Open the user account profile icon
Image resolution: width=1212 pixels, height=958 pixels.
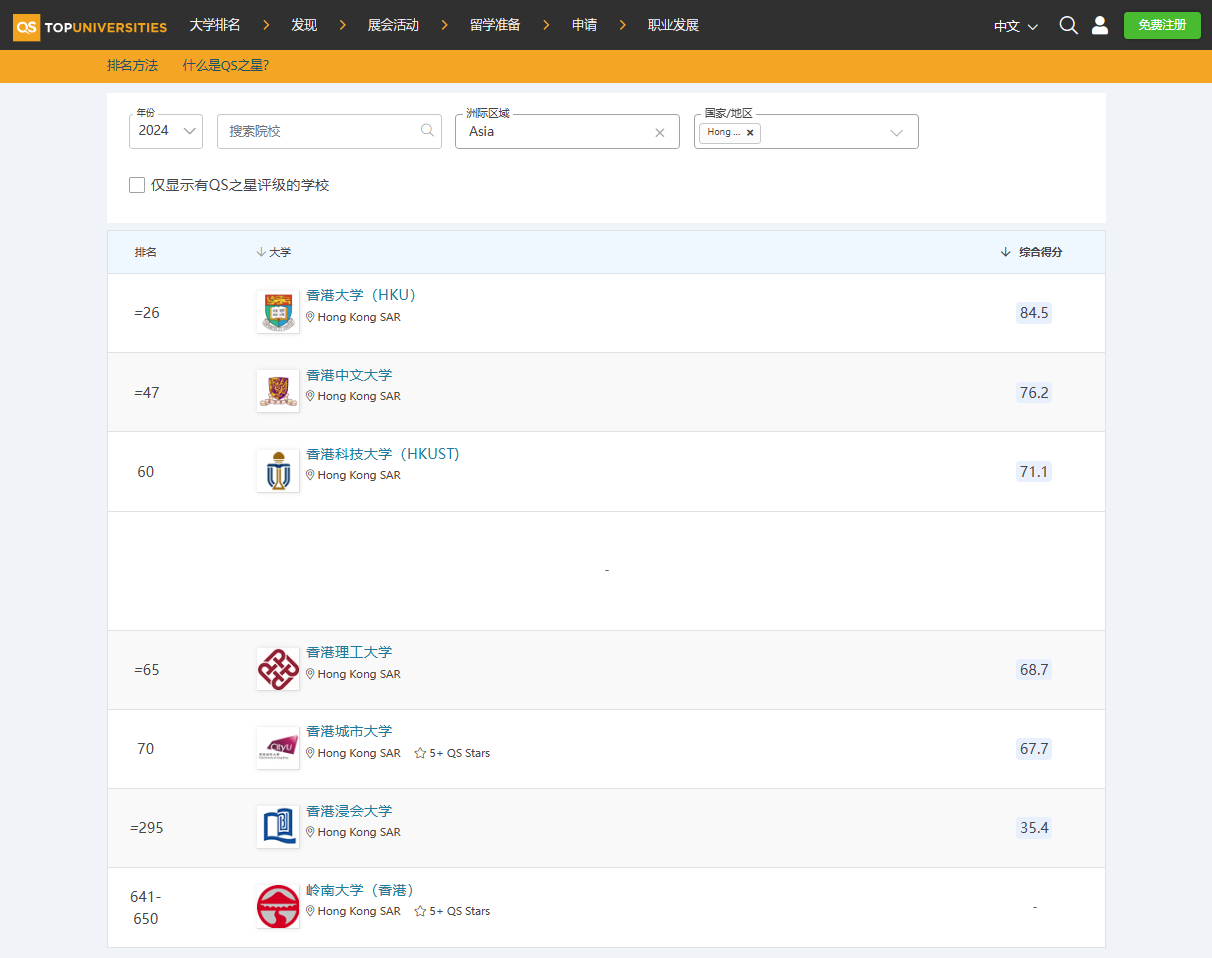tap(1100, 25)
